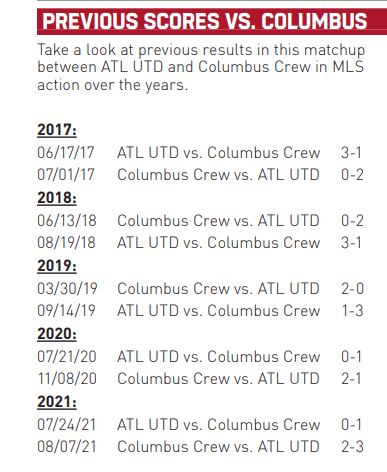The height and width of the screenshot is (472, 387).
Task: Click the 1-3 score for 09/14/19
Action: tap(352, 311)
